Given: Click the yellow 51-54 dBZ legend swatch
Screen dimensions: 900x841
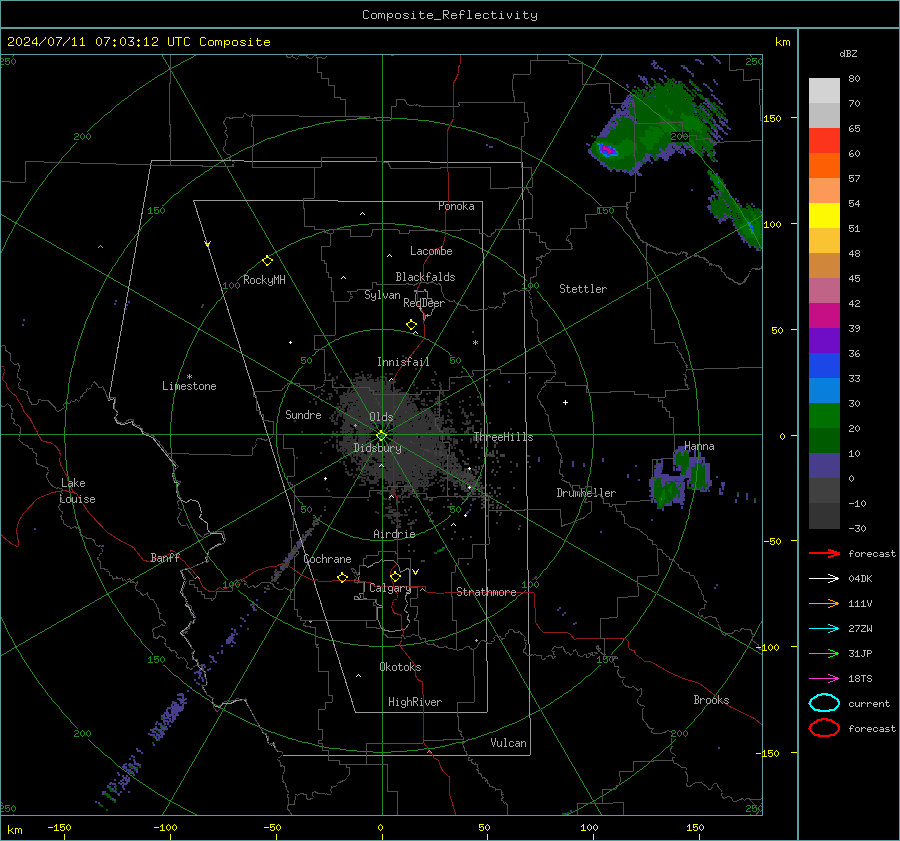Looking at the screenshot, I should tap(824, 216).
